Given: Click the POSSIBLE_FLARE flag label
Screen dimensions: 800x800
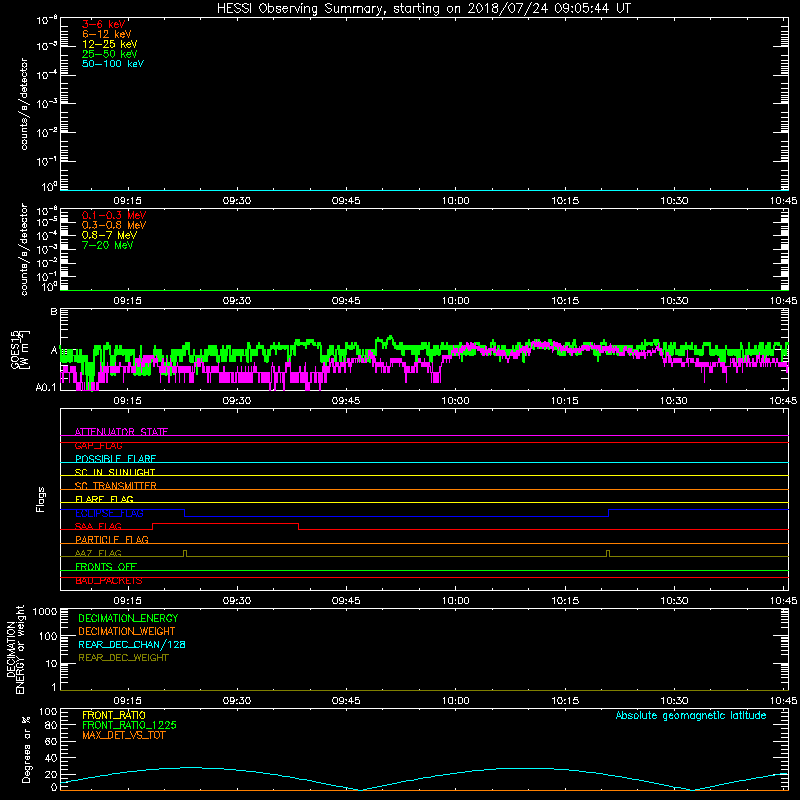Looking at the screenshot, I should pyautogui.click(x=115, y=459).
